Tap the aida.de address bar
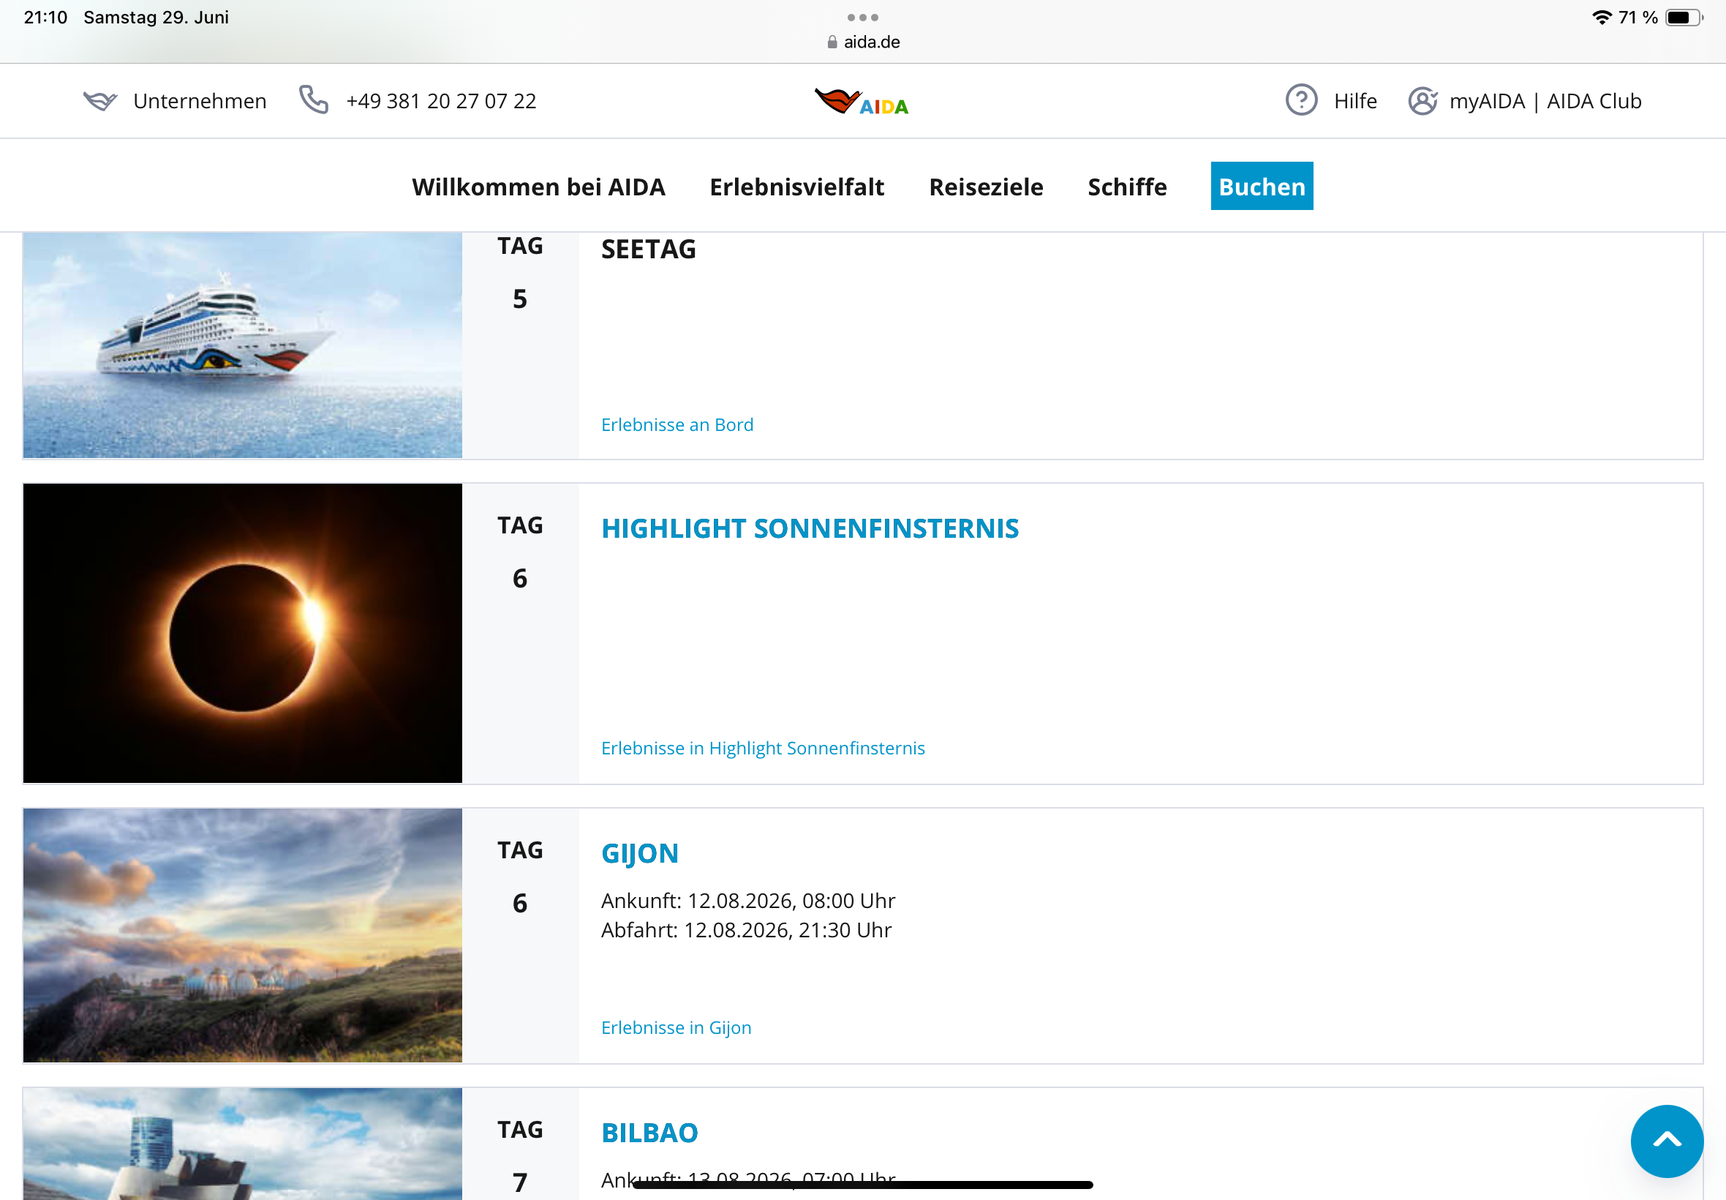 871,42
